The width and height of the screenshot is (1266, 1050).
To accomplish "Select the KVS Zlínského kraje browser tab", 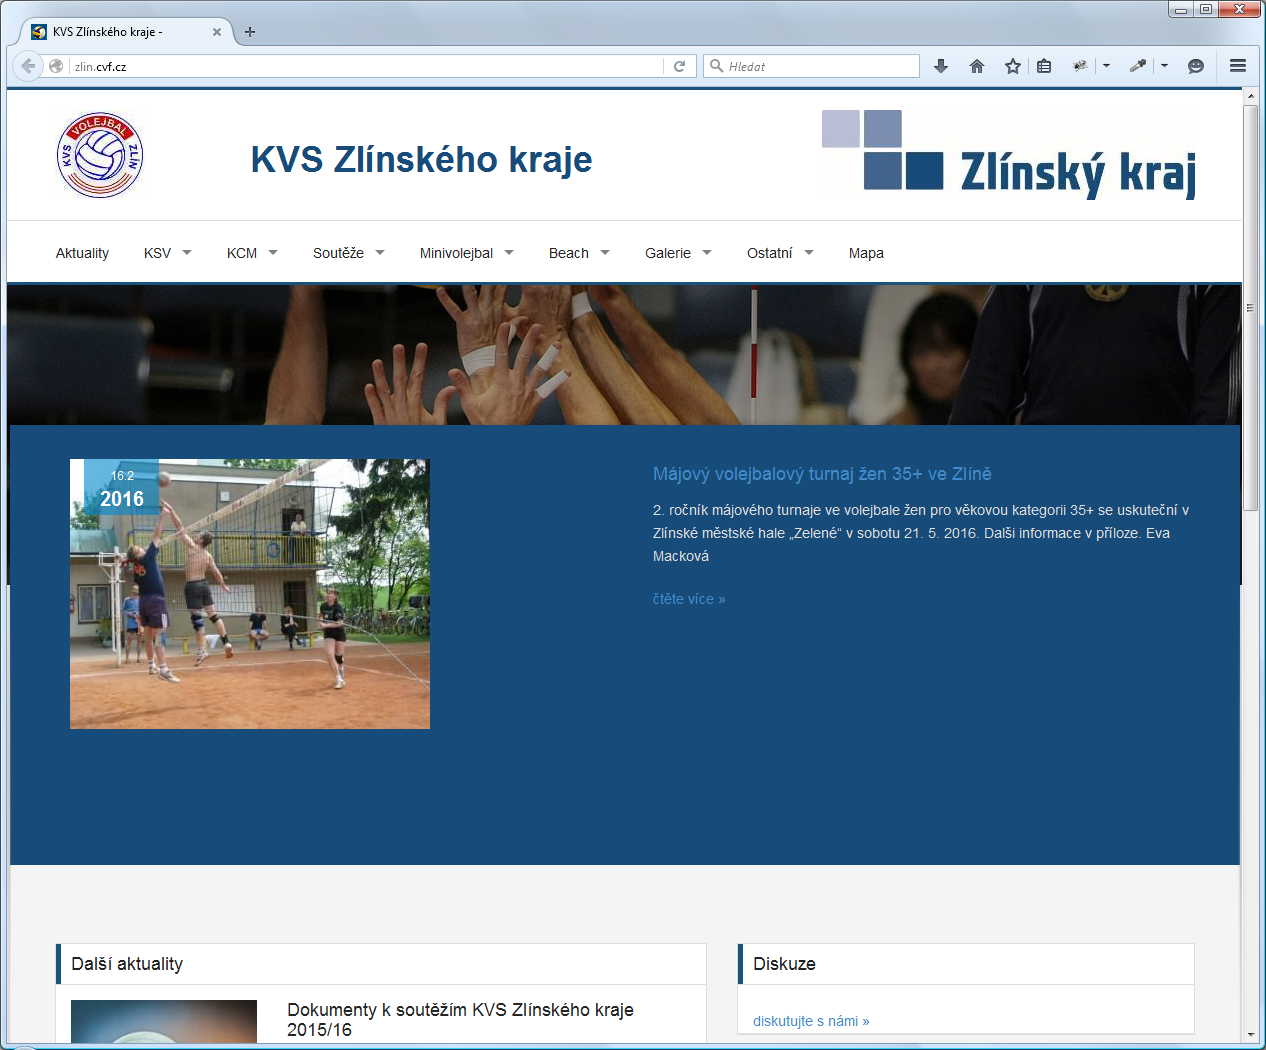I will pos(126,32).
